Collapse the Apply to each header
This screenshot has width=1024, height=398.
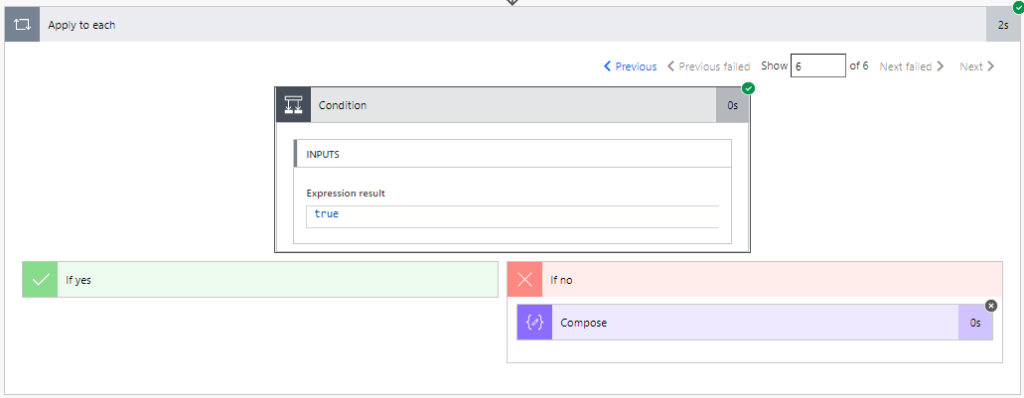tap(513, 25)
